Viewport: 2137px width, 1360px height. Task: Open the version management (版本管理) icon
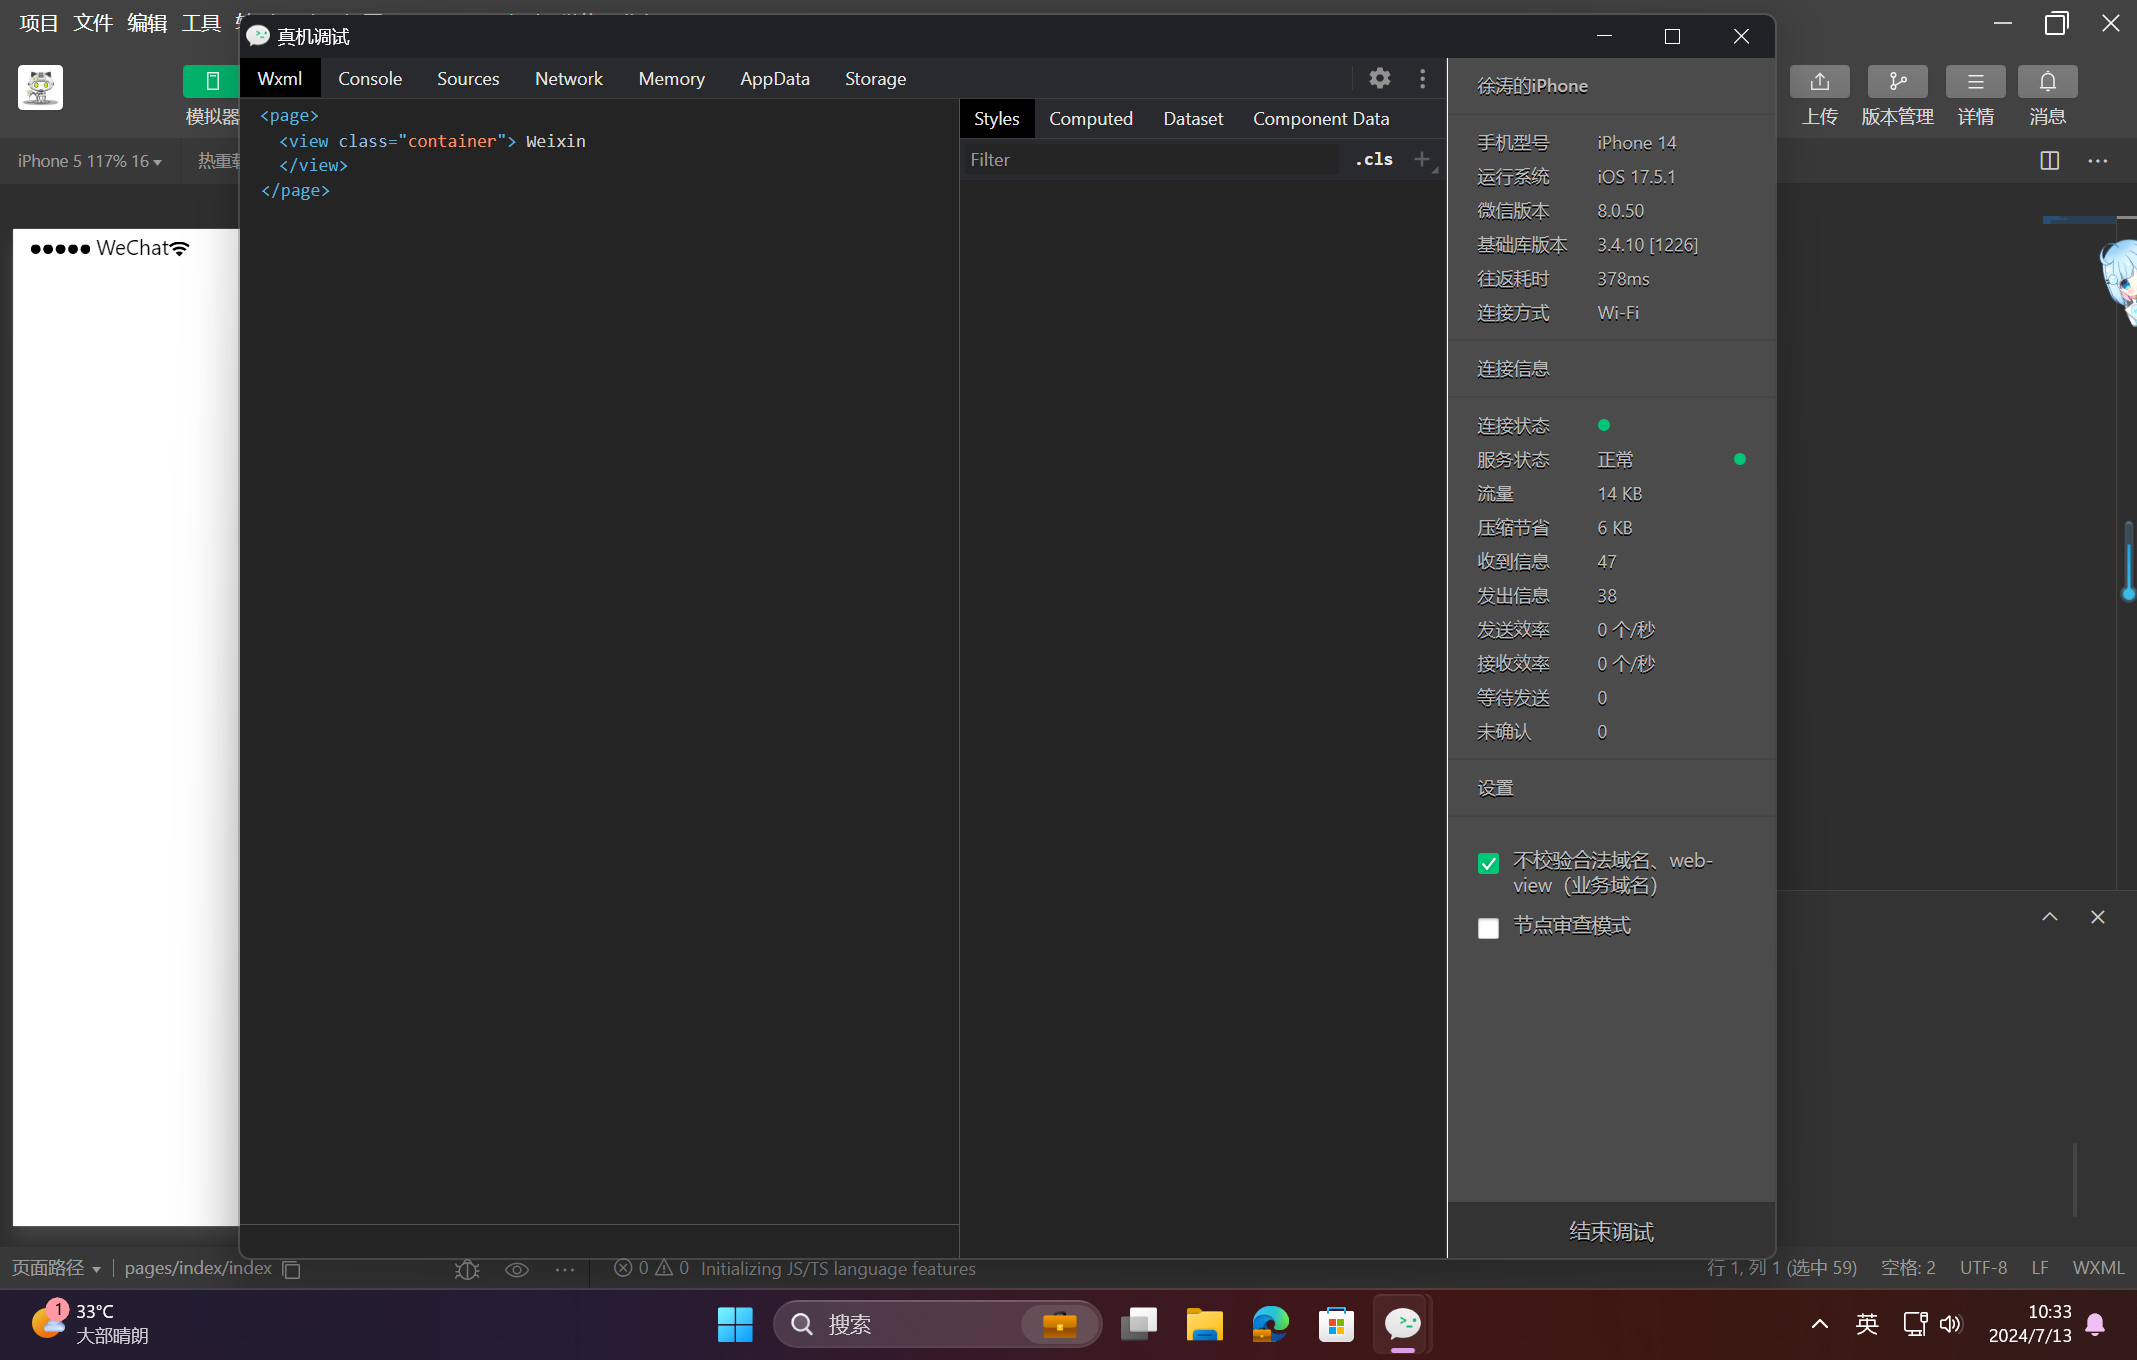1897,82
